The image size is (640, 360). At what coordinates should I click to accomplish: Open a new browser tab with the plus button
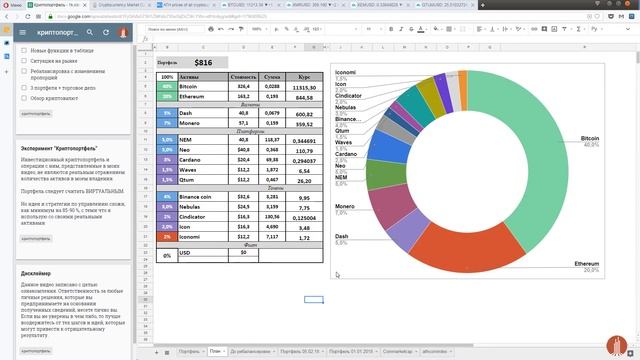pos(482,5)
